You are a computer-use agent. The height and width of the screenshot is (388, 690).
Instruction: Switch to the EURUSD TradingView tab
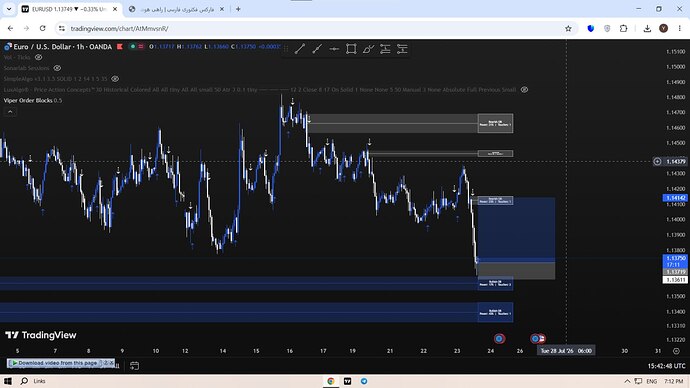coord(70,9)
